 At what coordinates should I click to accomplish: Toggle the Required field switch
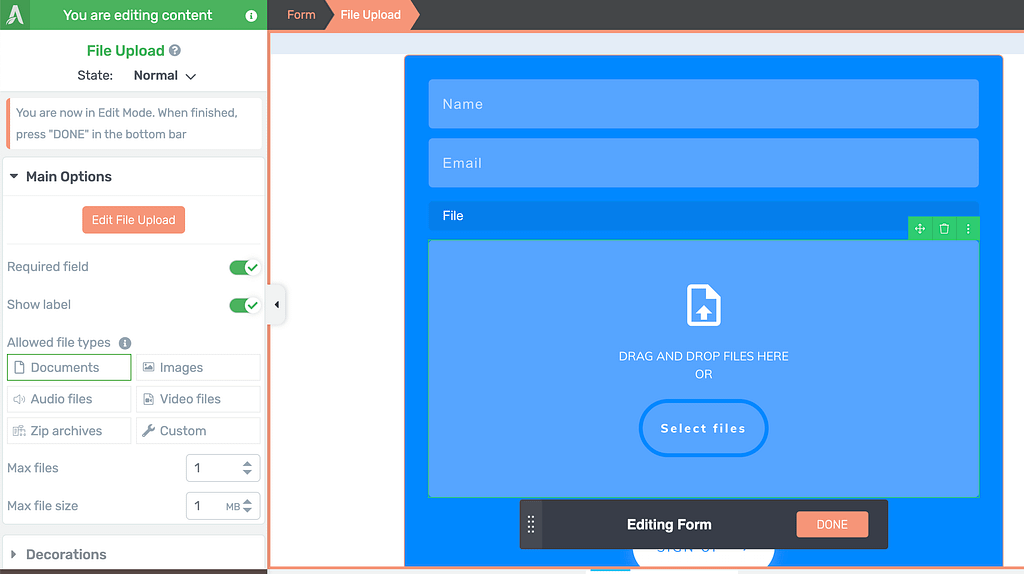[244, 267]
